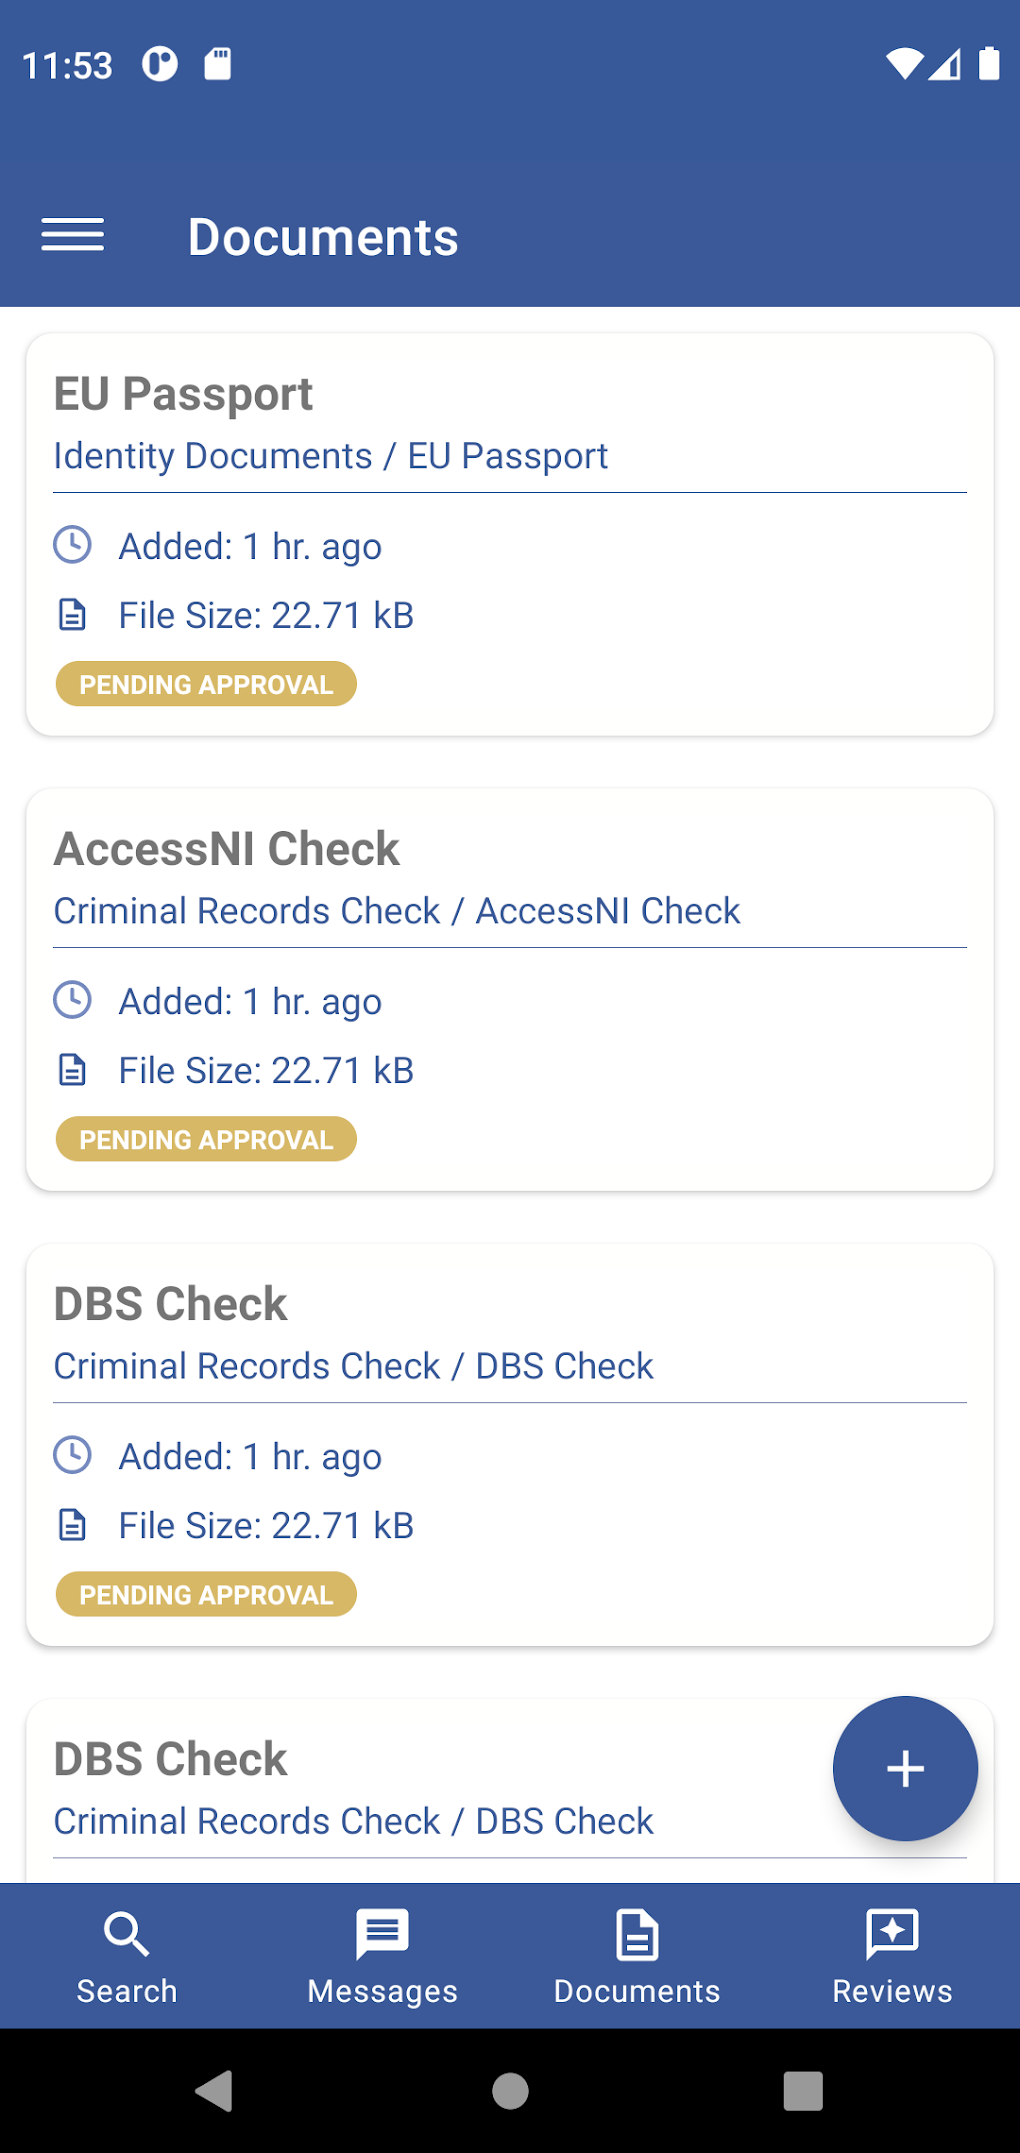Switch to the Documents tab label

point(637,1991)
